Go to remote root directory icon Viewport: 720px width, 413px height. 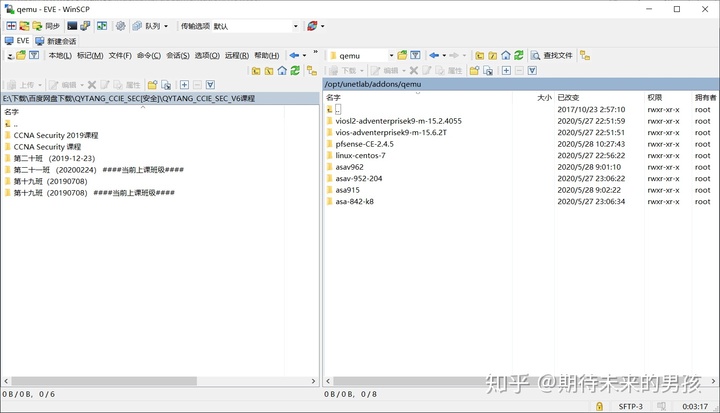[x=492, y=56]
